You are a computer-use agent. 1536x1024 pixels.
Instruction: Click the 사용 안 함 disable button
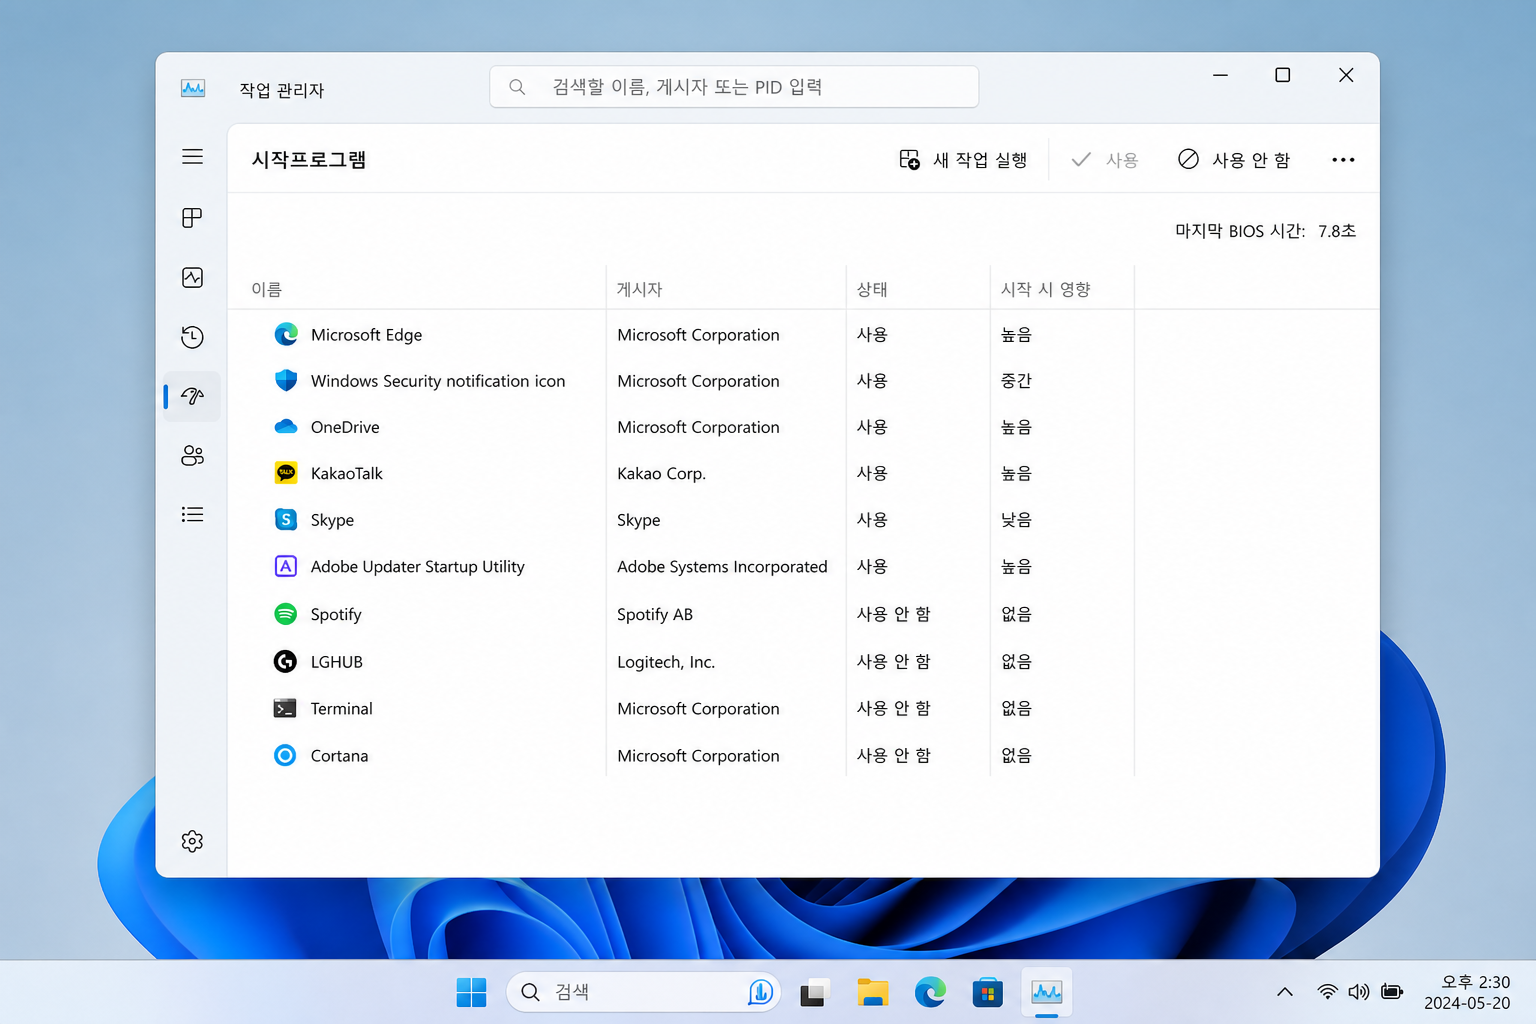pyautogui.click(x=1234, y=160)
